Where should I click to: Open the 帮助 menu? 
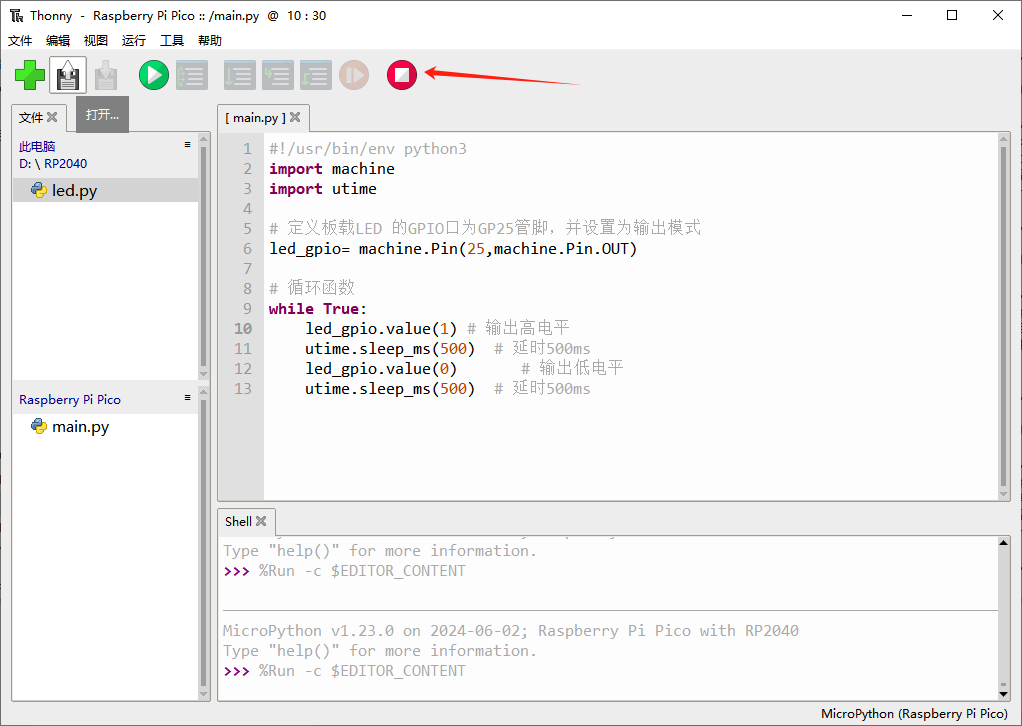click(x=210, y=40)
